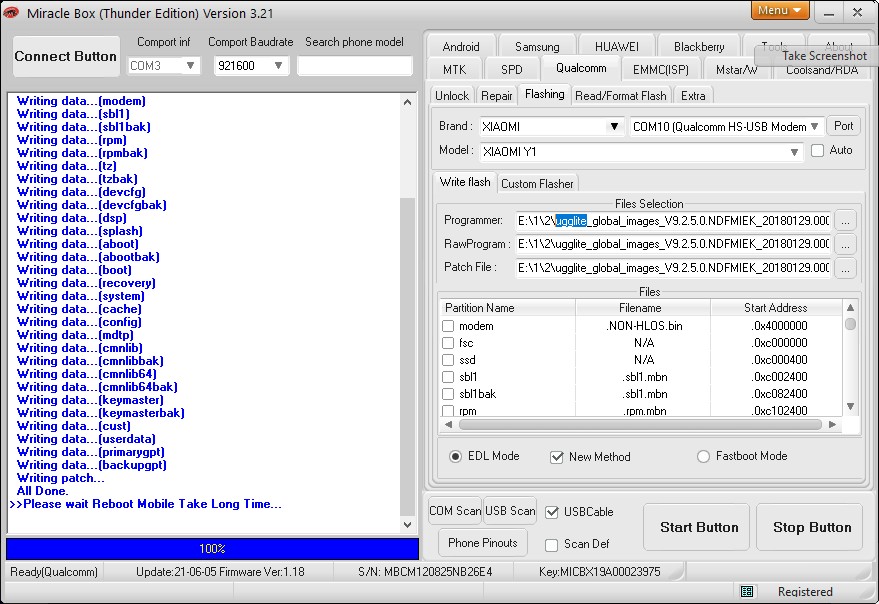Open the Mstar/W tab
879x604 pixels.
click(x=737, y=70)
